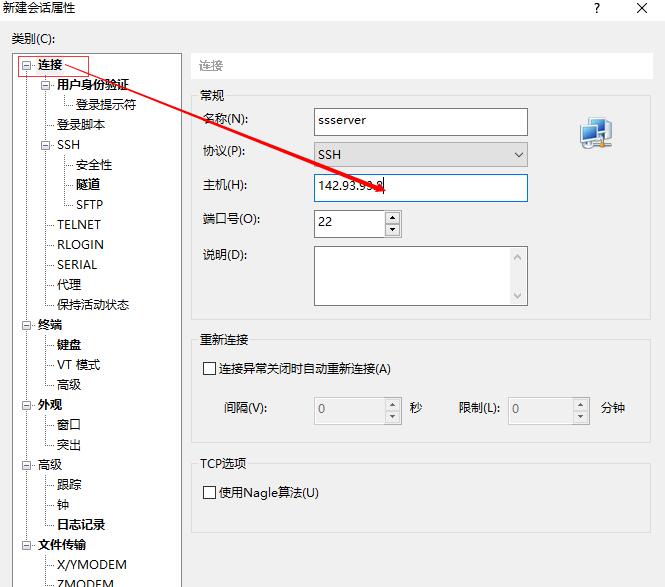Select the 代理 tree item
Screen dimensions: 665x587
69,284
